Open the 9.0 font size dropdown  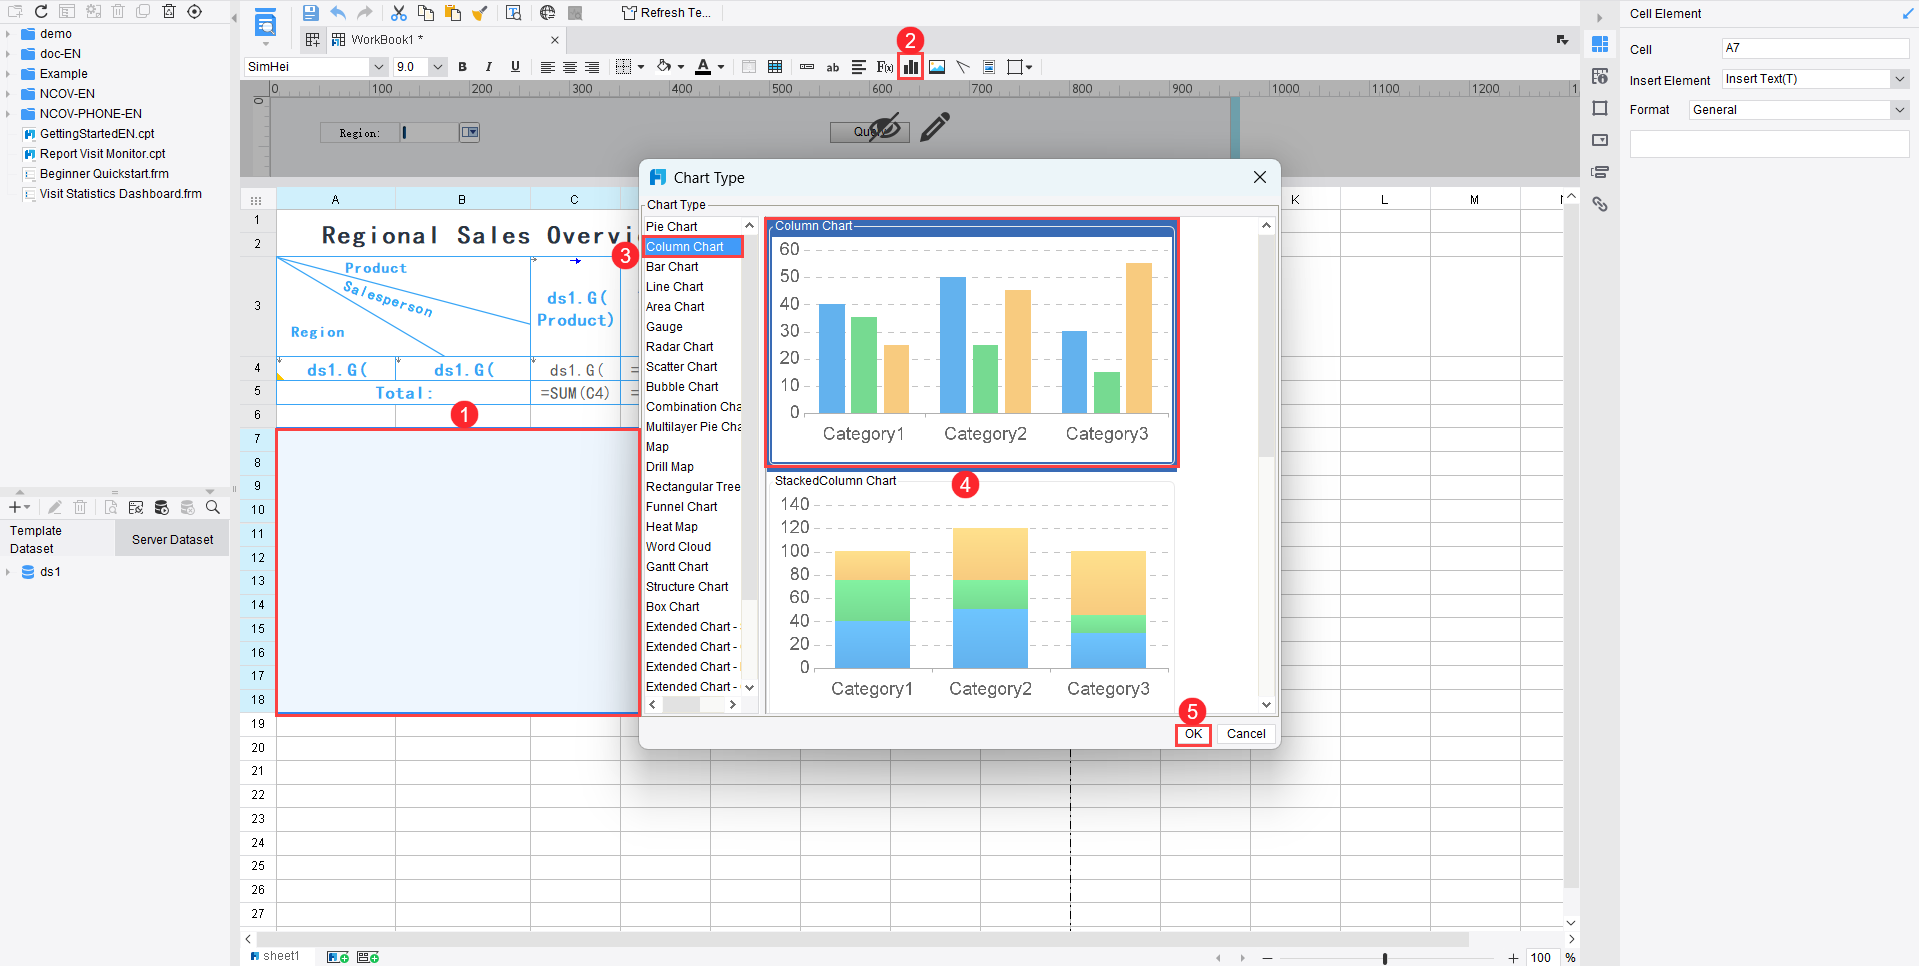tap(438, 67)
